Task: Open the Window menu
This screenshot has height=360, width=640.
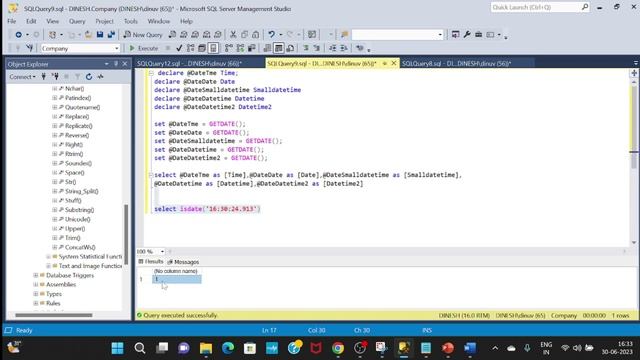Action: point(159,21)
